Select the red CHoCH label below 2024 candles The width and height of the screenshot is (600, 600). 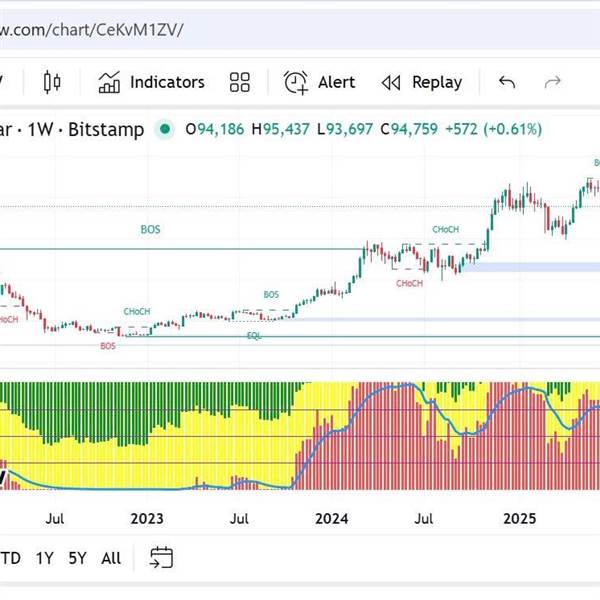click(x=409, y=283)
